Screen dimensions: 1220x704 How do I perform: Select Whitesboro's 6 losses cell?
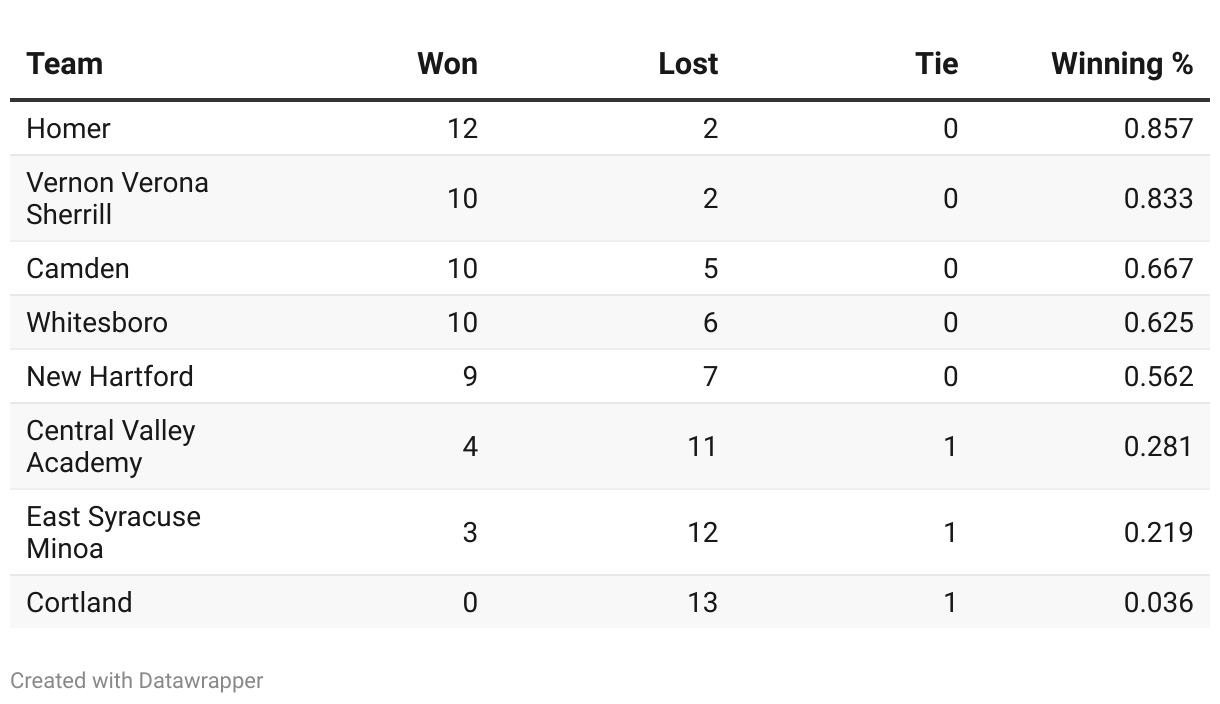(710, 322)
